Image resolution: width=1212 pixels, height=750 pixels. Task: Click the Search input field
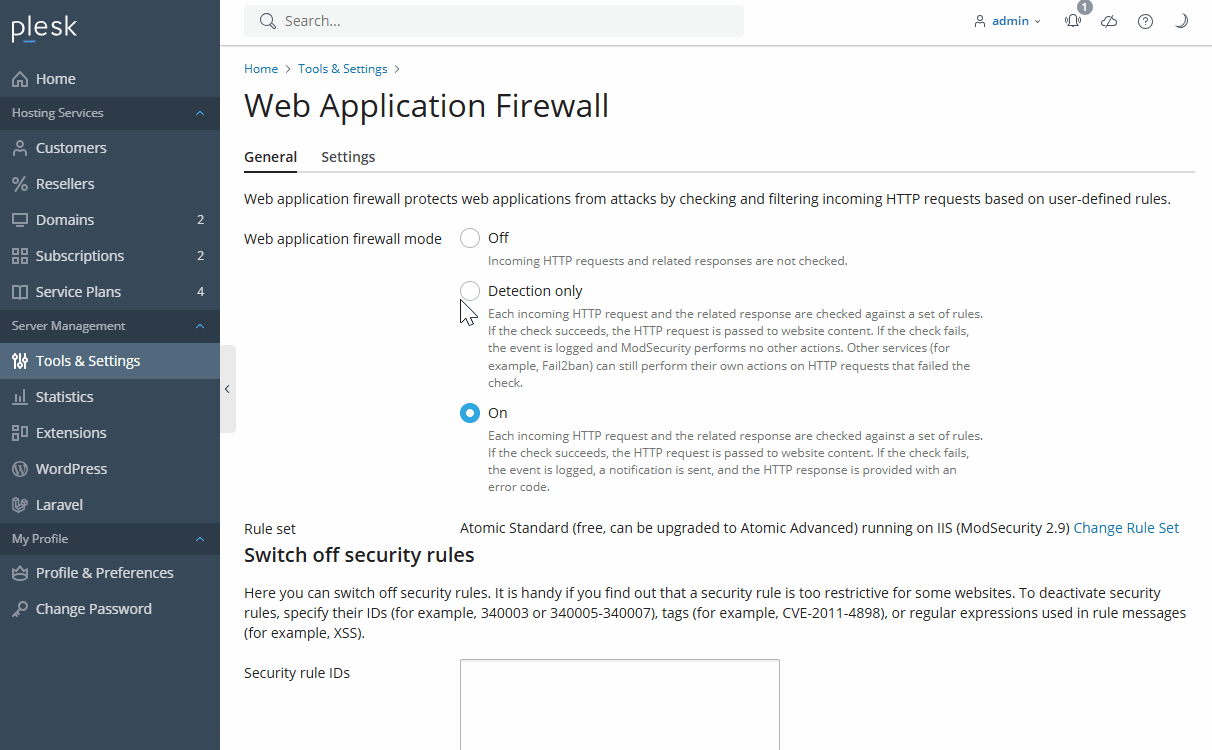point(494,21)
